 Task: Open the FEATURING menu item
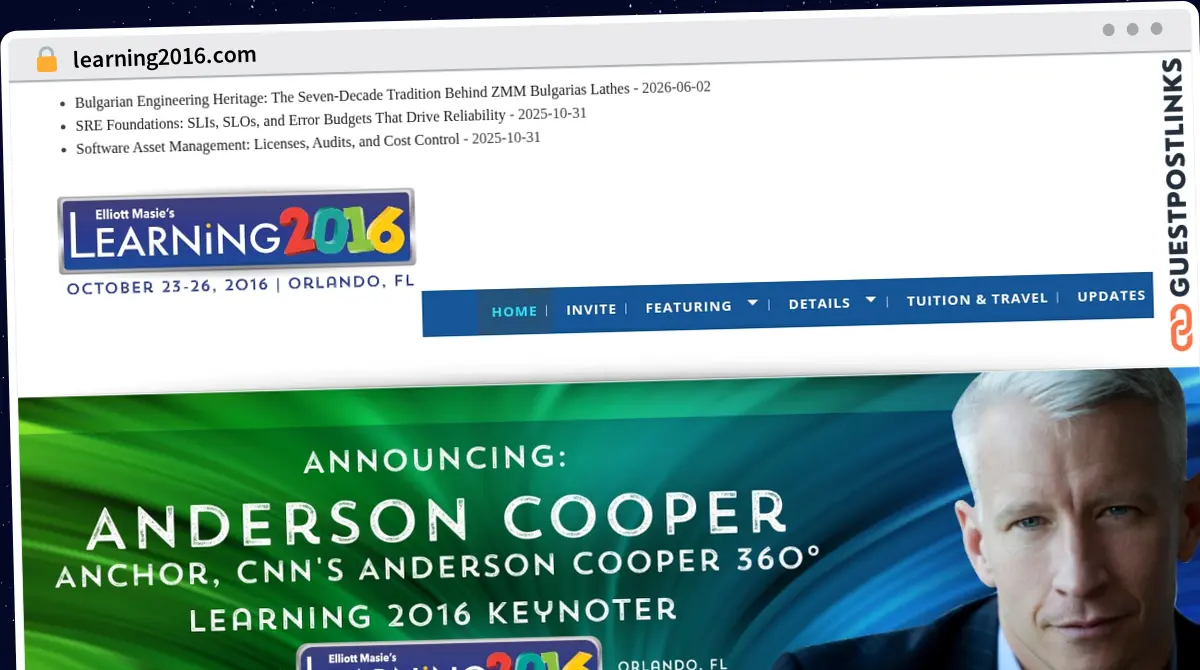tap(688, 306)
